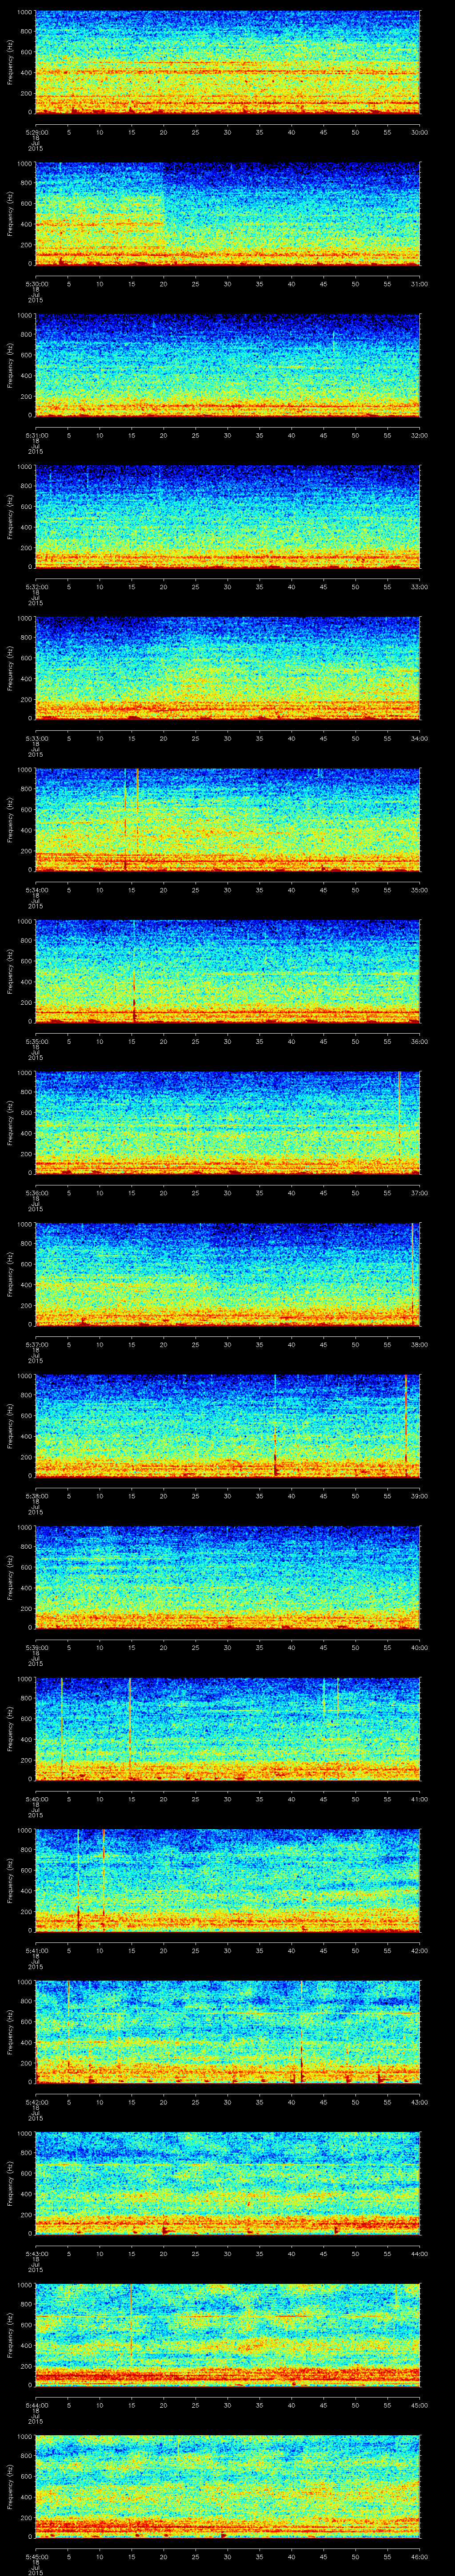Click the 36:00 end time label
The height and width of the screenshot is (2576, 455).
[419, 1041]
